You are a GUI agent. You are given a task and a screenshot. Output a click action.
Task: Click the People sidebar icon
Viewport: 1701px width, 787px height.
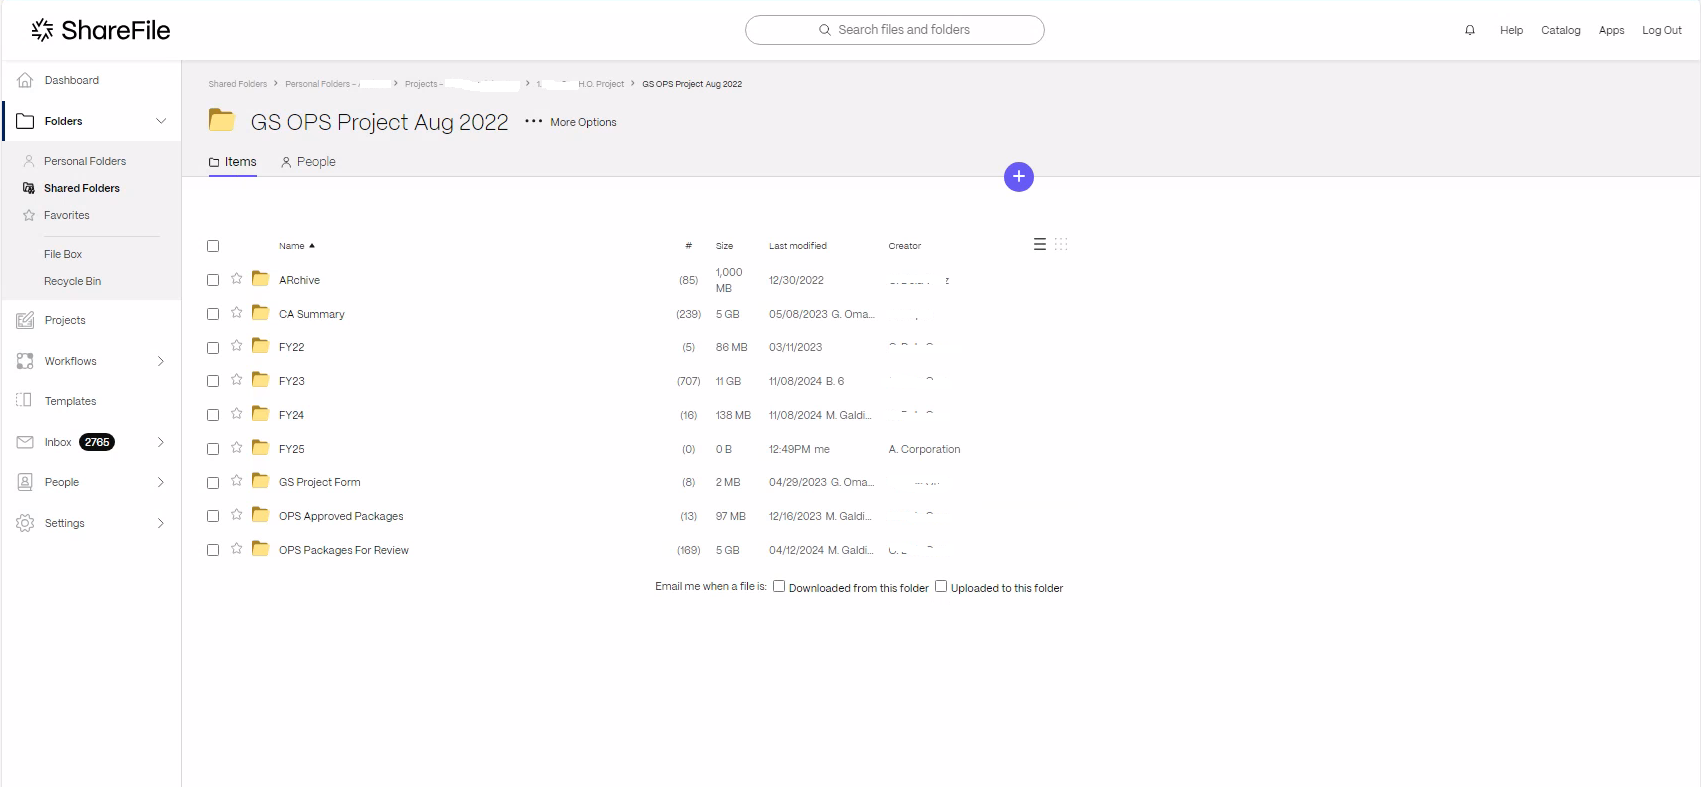point(25,482)
